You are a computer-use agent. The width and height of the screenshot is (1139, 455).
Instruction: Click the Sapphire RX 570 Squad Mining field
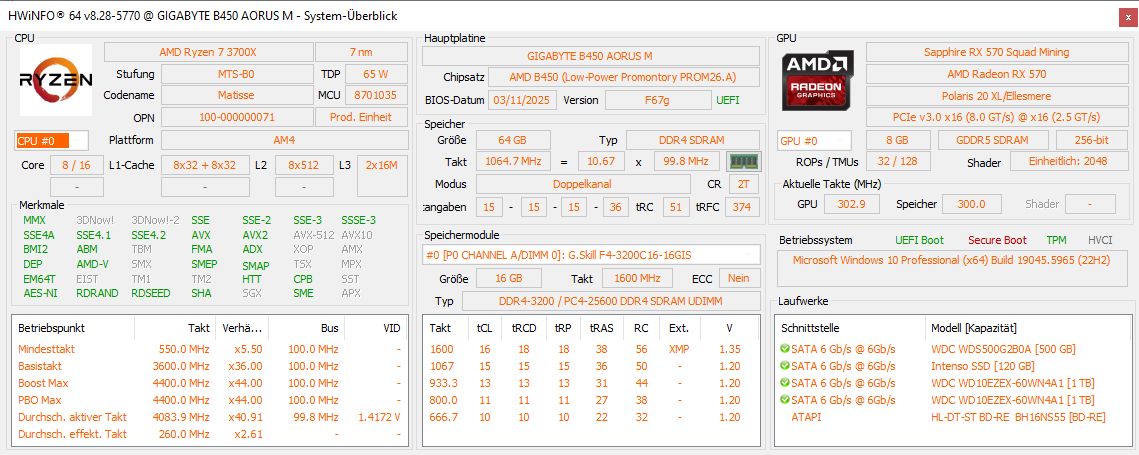click(996, 52)
